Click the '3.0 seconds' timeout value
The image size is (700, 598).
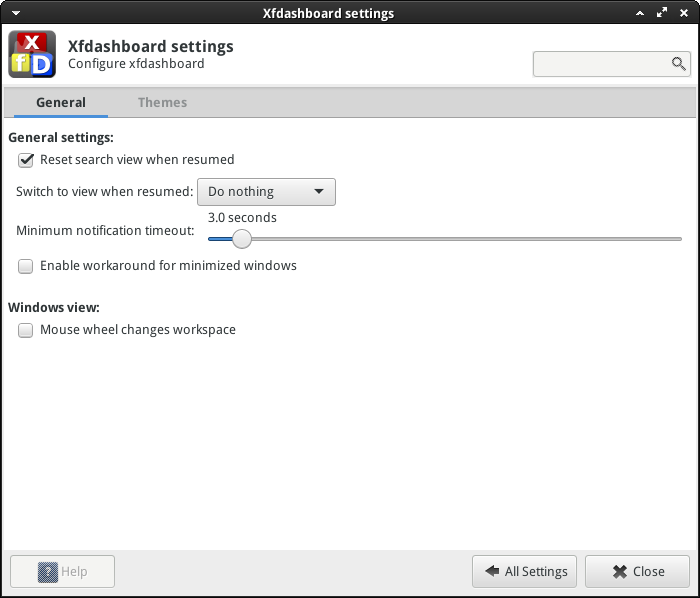click(x=242, y=218)
